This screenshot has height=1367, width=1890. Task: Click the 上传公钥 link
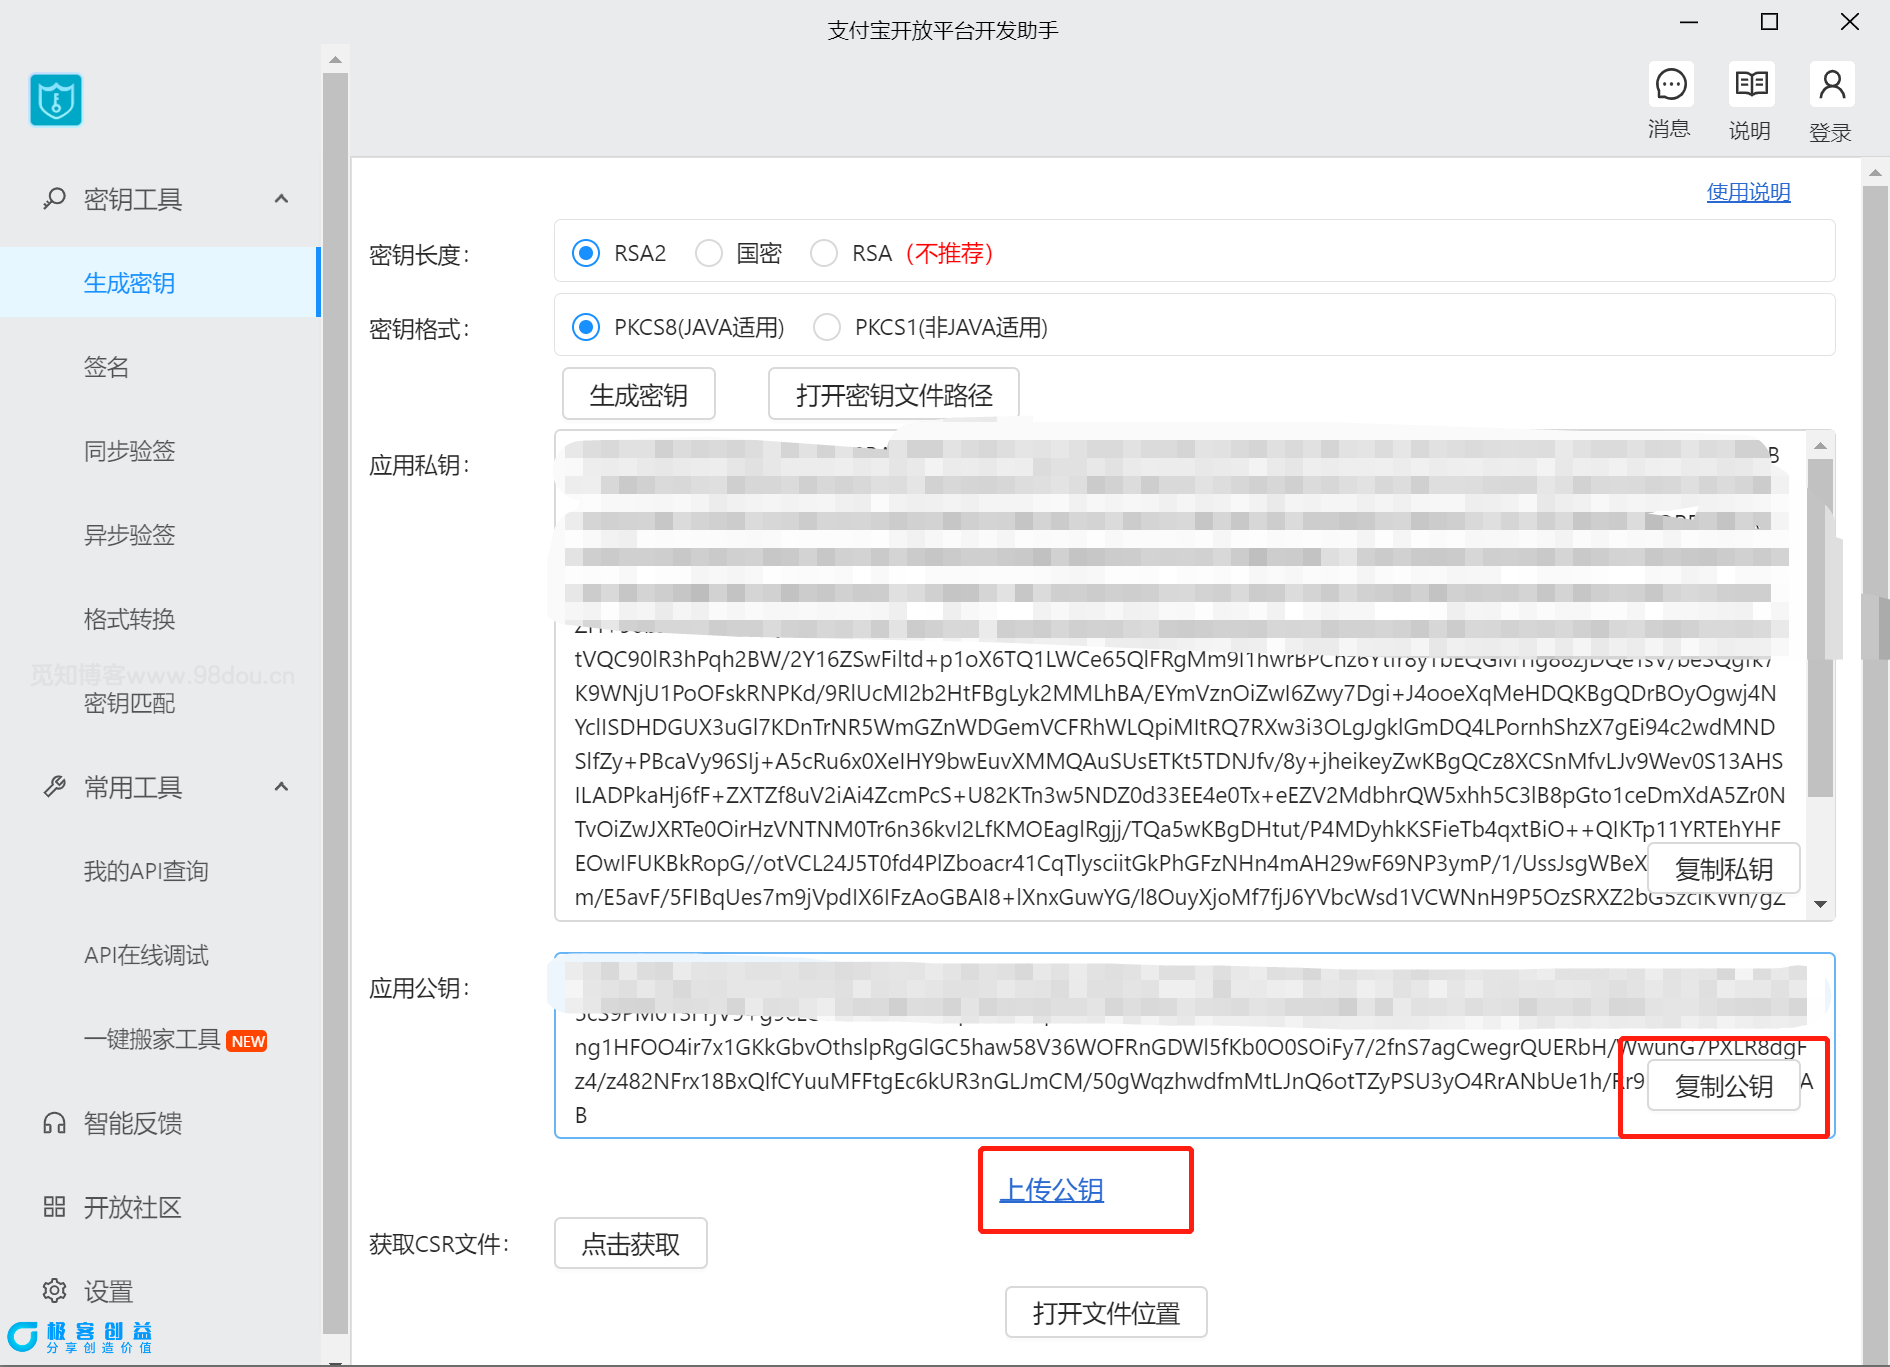(x=1051, y=1190)
